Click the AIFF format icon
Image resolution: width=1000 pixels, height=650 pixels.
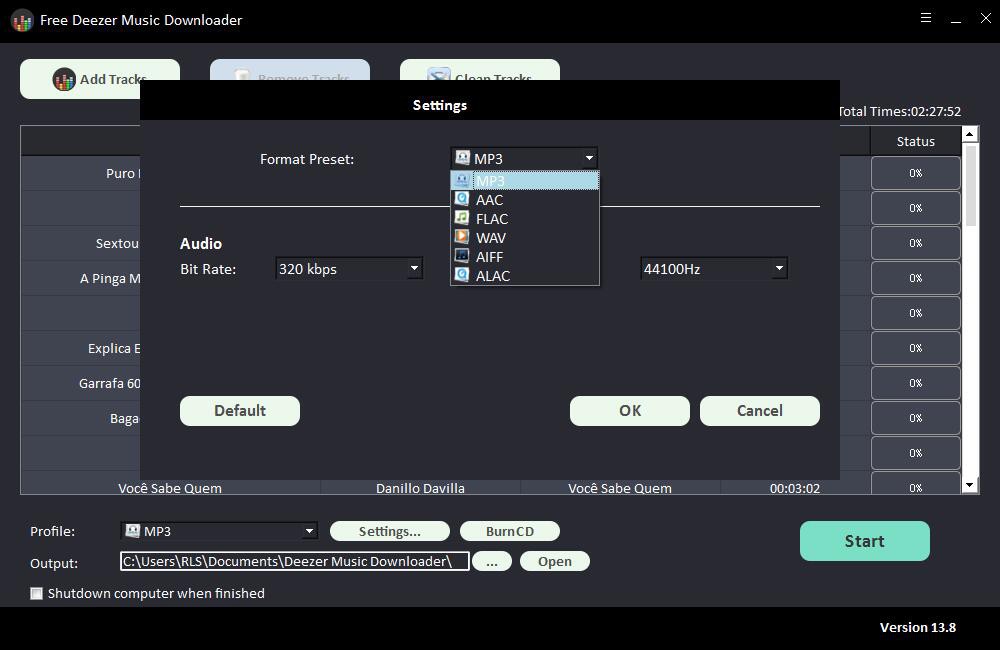tap(462, 256)
